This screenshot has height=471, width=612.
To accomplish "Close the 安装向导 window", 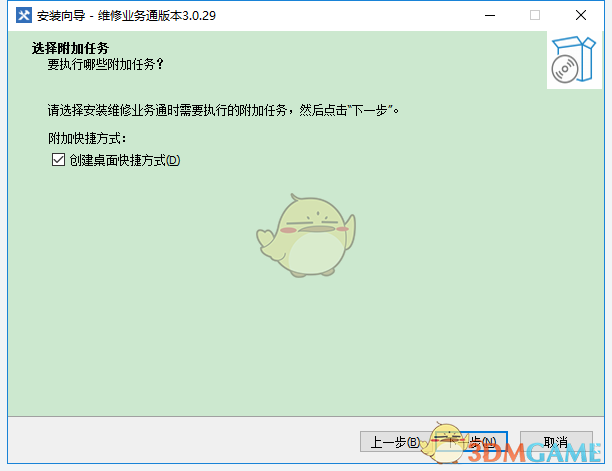I will click(581, 15).
